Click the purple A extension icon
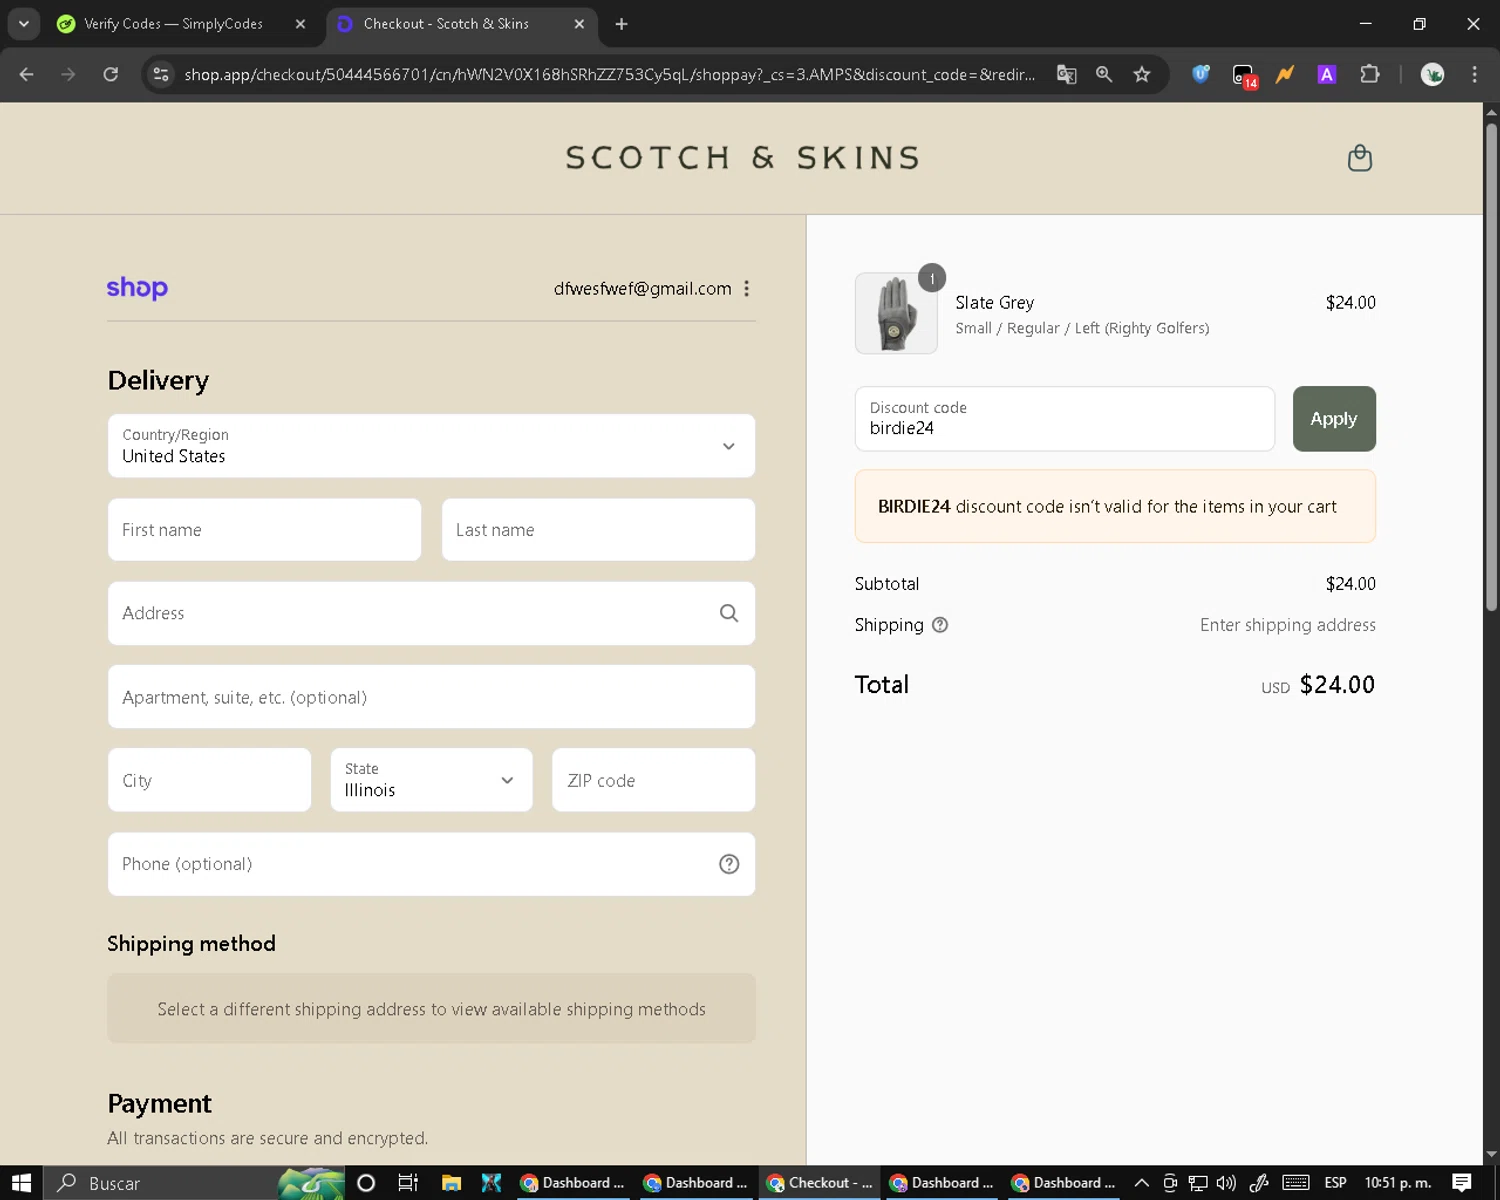The image size is (1500, 1200). pyautogui.click(x=1327, y=74)
